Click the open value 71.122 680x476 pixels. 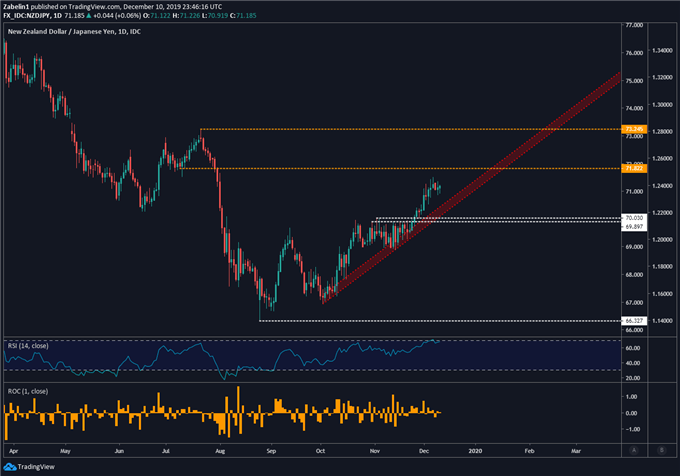coord(160,16)
